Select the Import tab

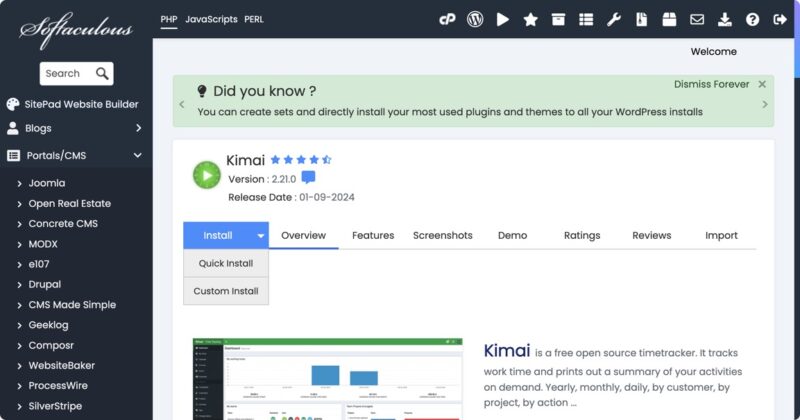[721, 235]
